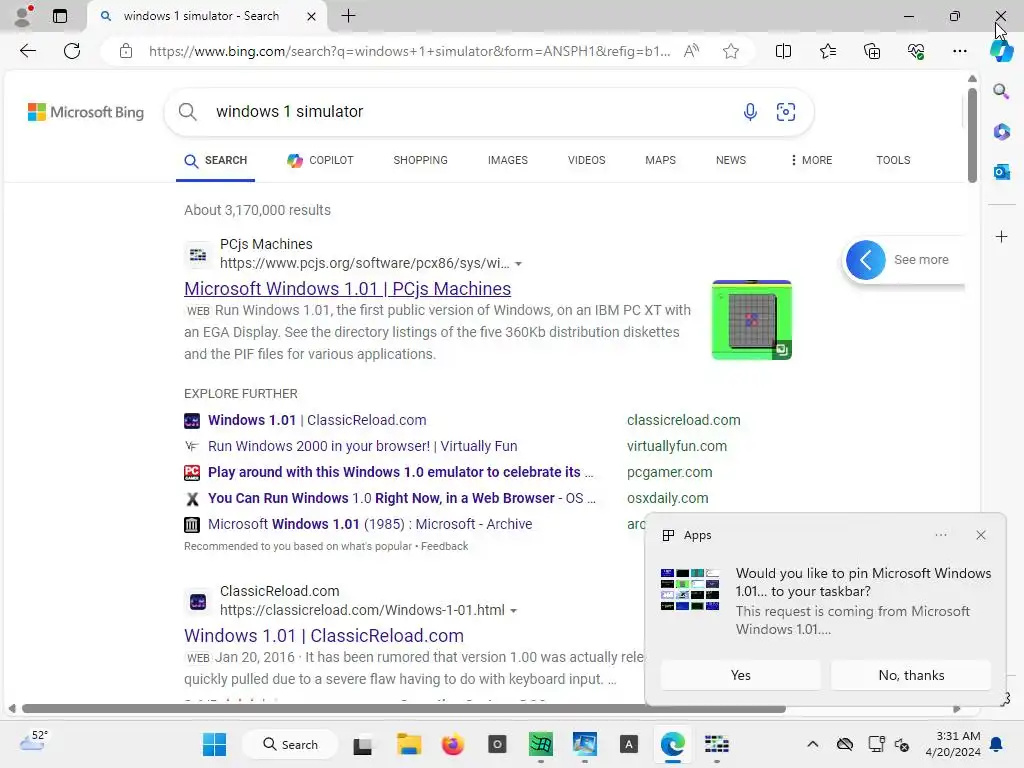Switch to Shopping tab
This screenshot has width=1024, height=768.
pyautogui.click(x=421, y=160)
